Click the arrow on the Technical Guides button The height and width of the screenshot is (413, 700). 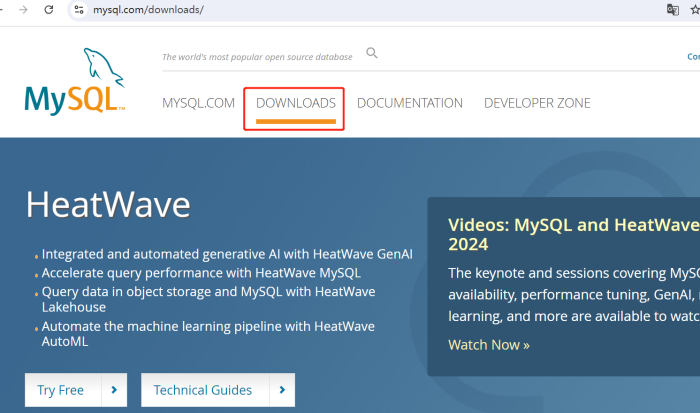coord(283,390)
